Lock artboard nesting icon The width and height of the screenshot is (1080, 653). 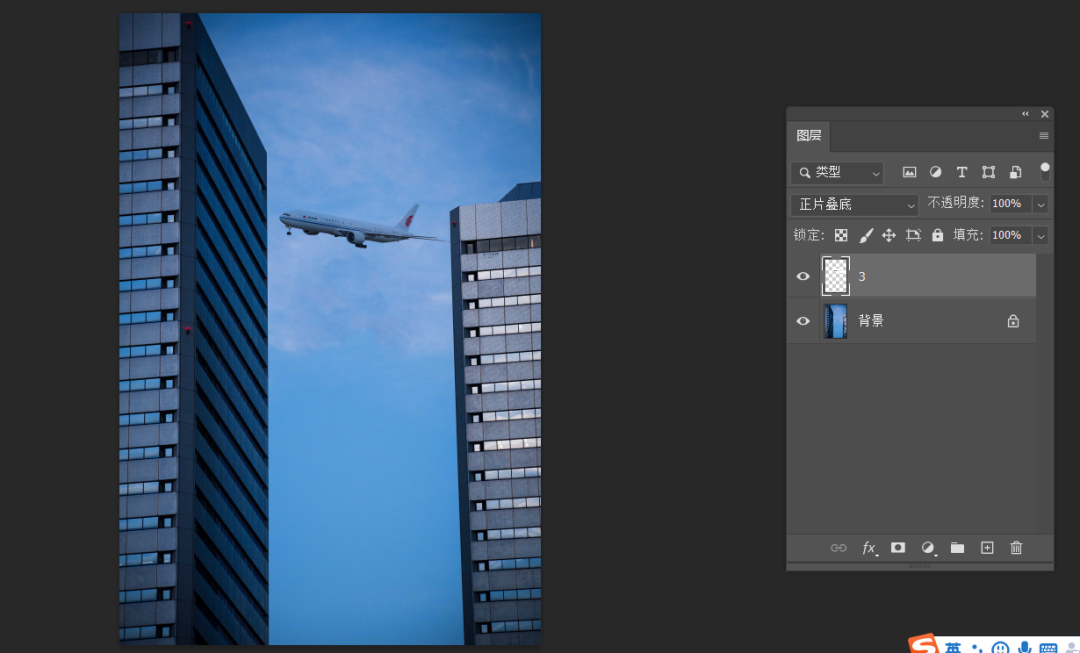click(913, 236)
